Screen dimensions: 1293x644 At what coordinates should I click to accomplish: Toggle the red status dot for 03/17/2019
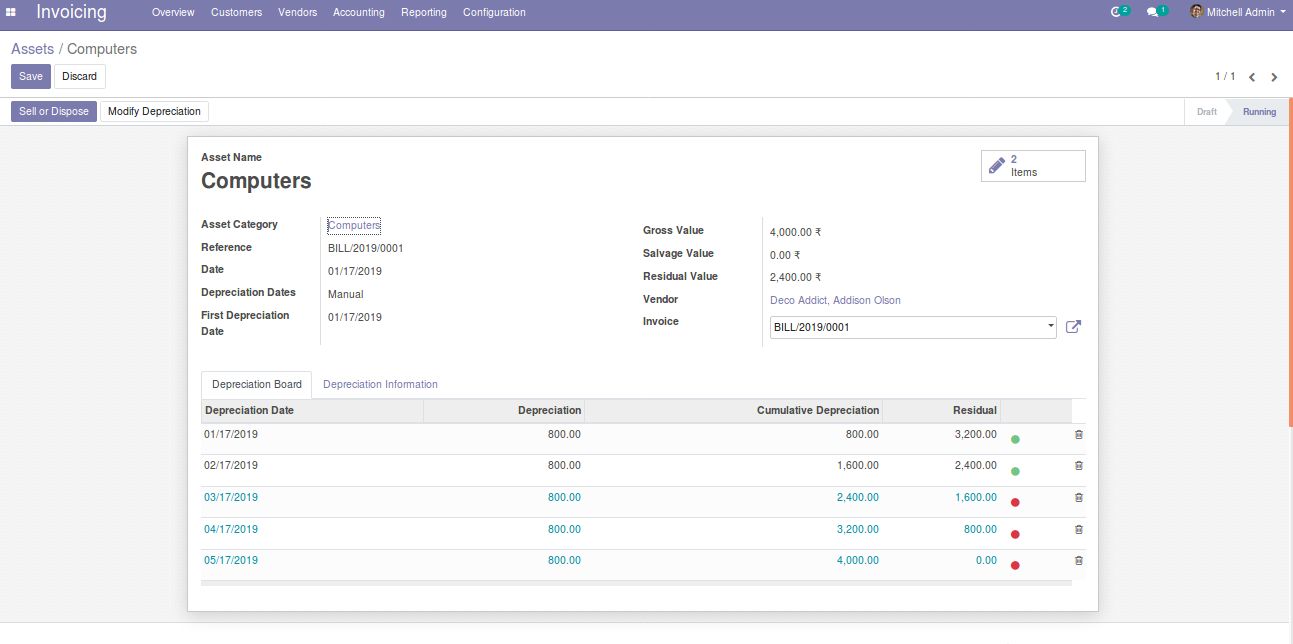click(x=1015, y=502)
